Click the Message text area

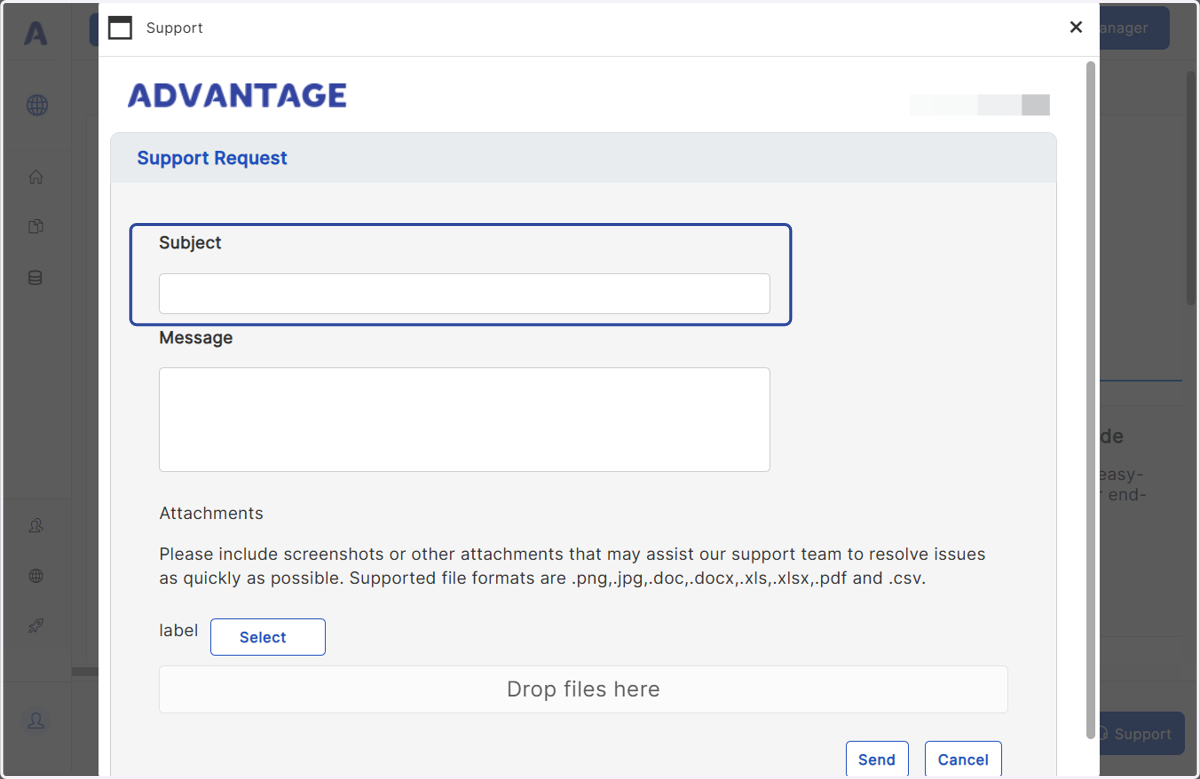click(x=464, y=419)
